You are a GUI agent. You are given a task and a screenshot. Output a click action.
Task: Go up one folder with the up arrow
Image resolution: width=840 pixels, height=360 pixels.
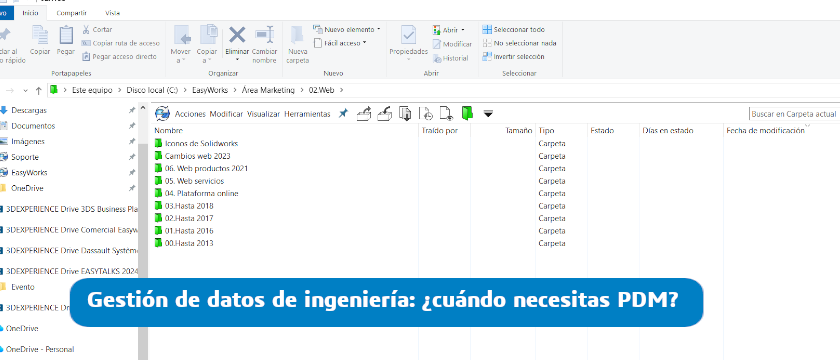pos(39,91)
